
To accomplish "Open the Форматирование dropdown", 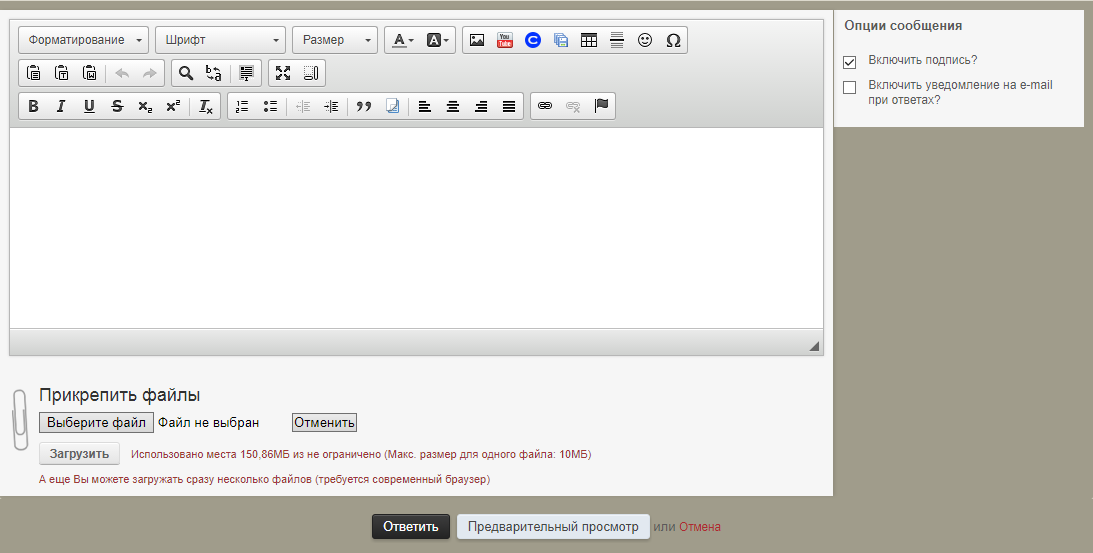I will [83, 40].
